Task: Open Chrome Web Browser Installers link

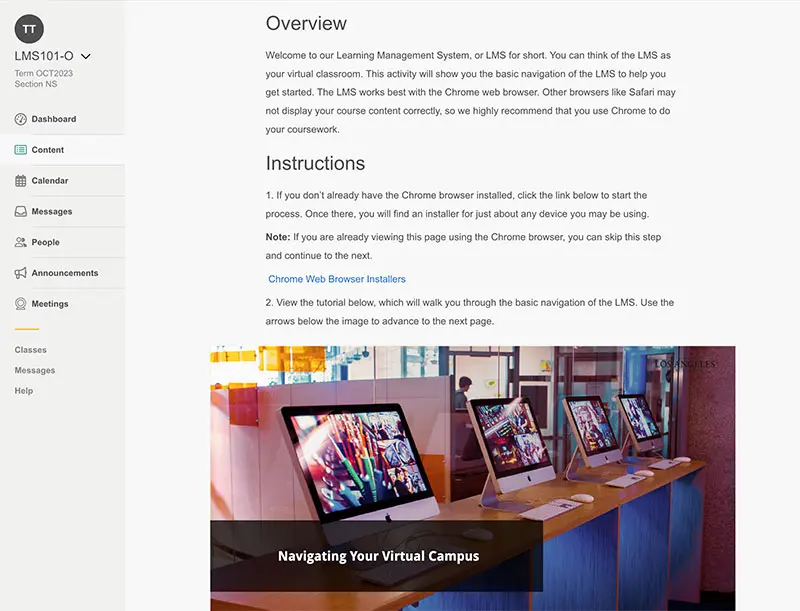Action: pyautogui.click(x=337, y=279)
